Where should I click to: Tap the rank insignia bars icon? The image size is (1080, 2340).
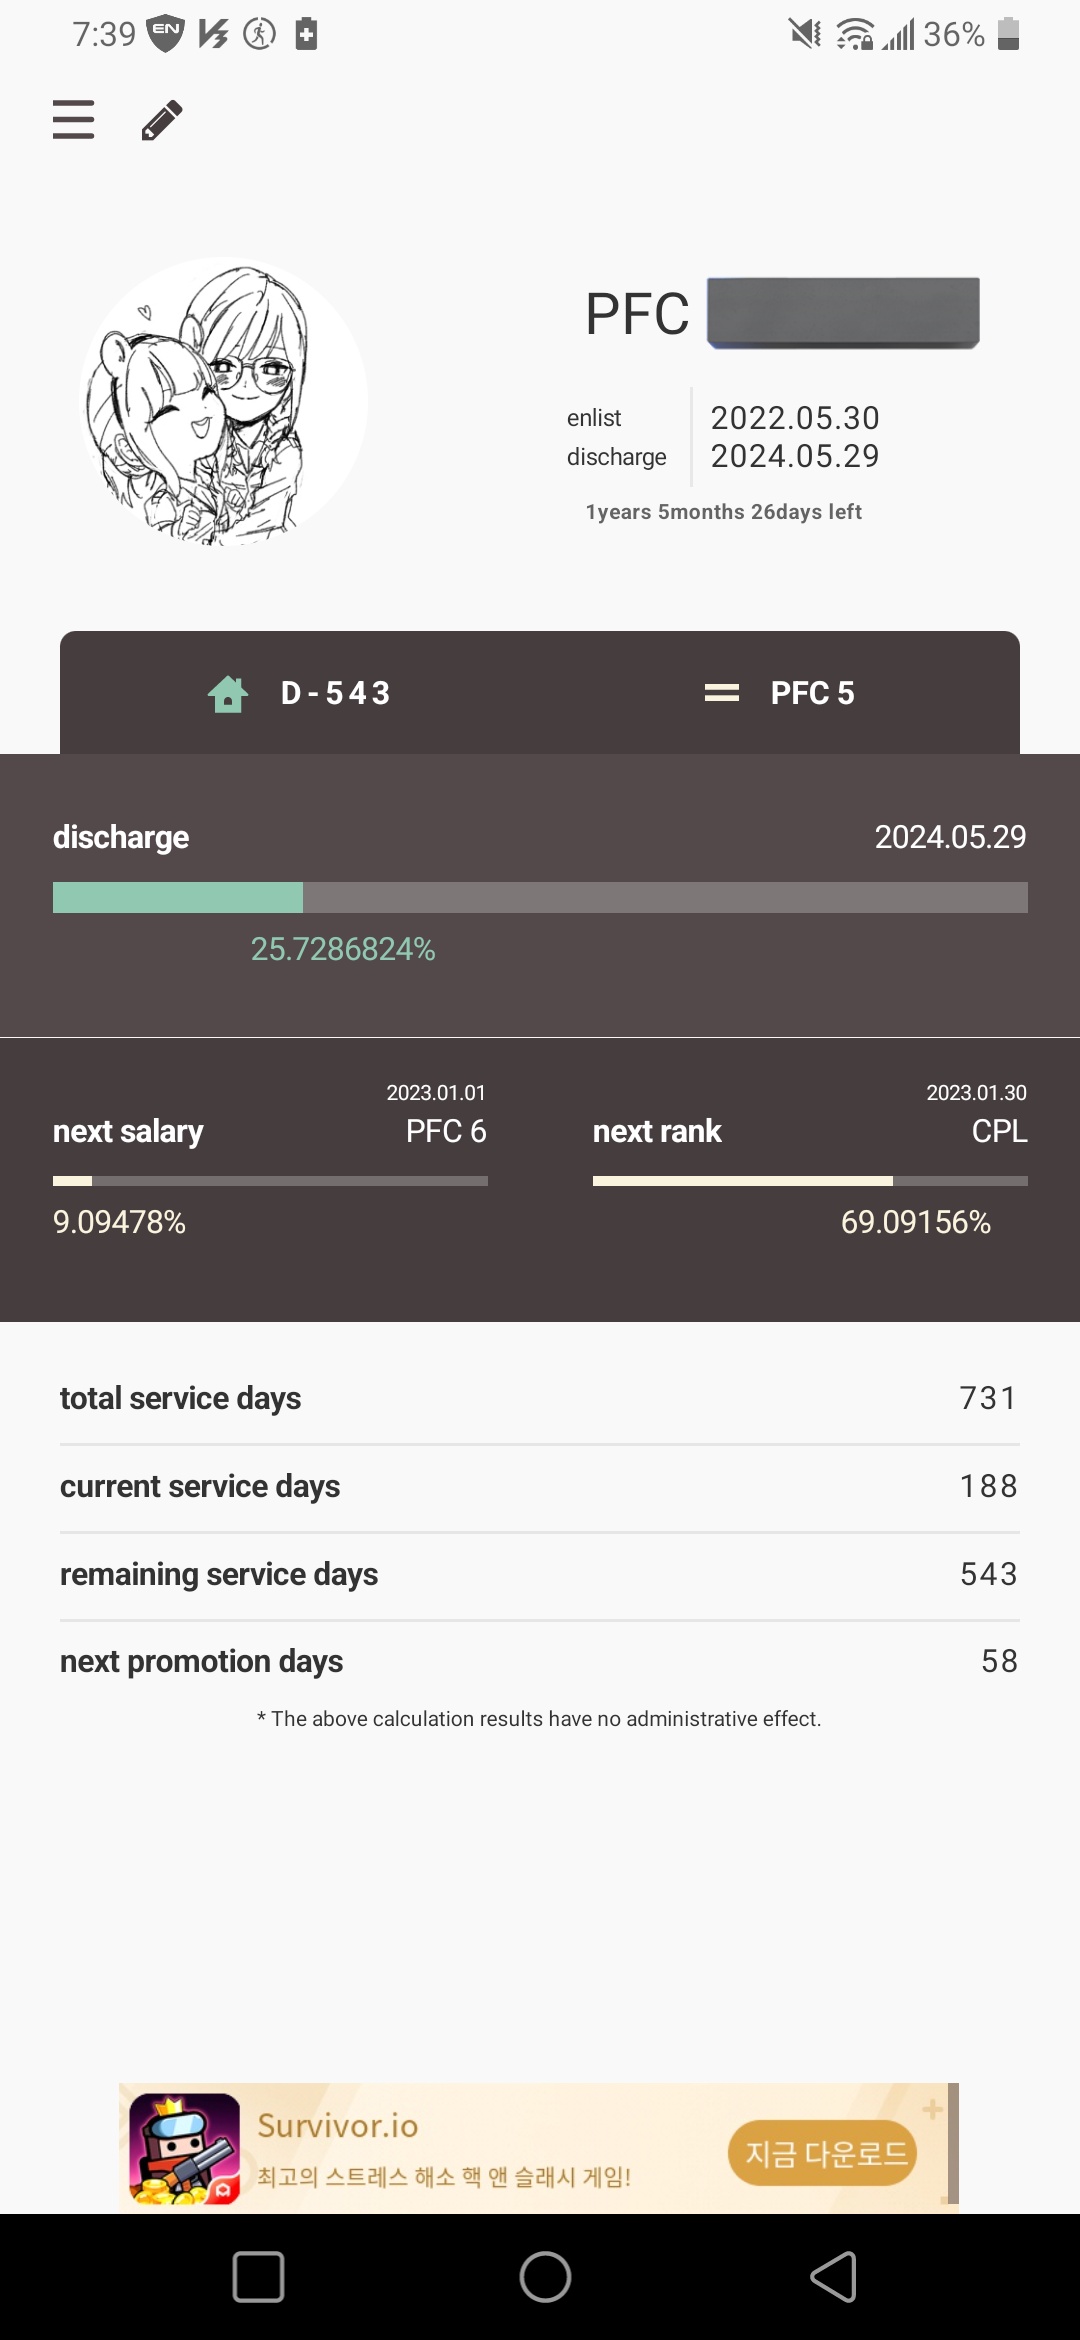coord(721,693)
